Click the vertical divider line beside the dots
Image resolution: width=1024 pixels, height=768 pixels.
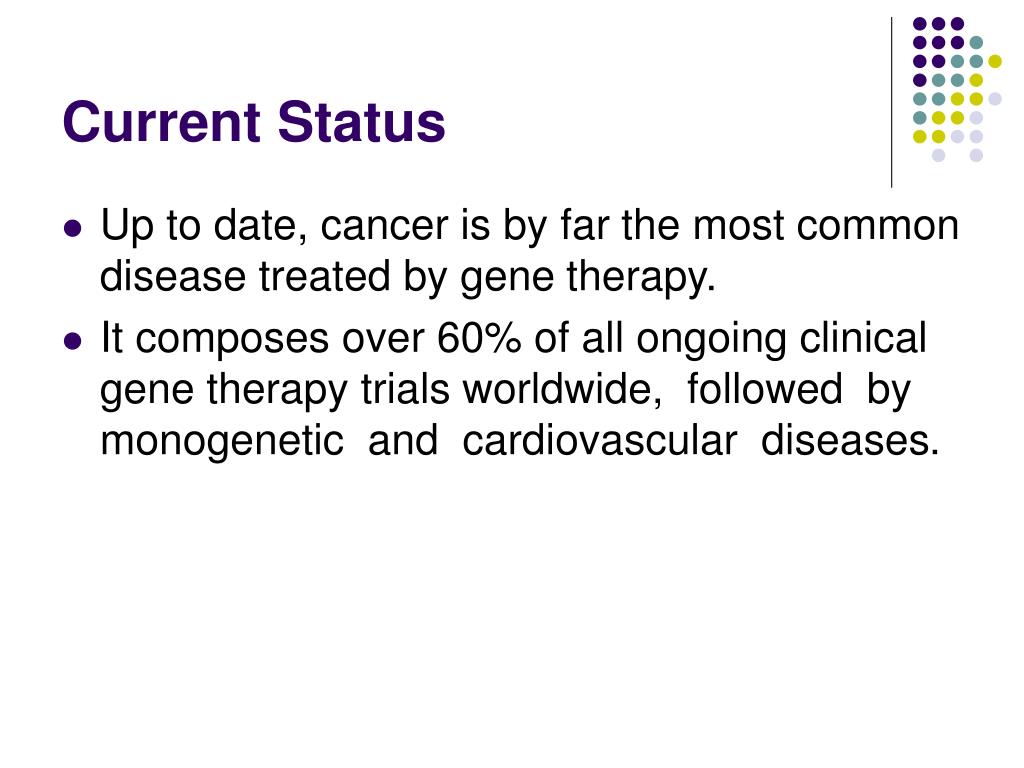tap(891, 103)
